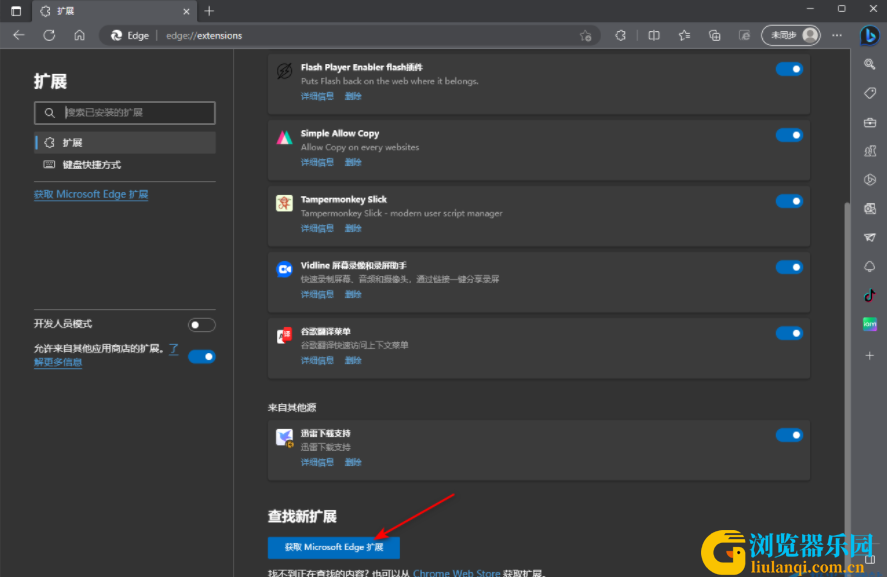Open the Favorites list icon
Image resolution: width=887 pixels, height=577 pixels.
click(684, 35)
